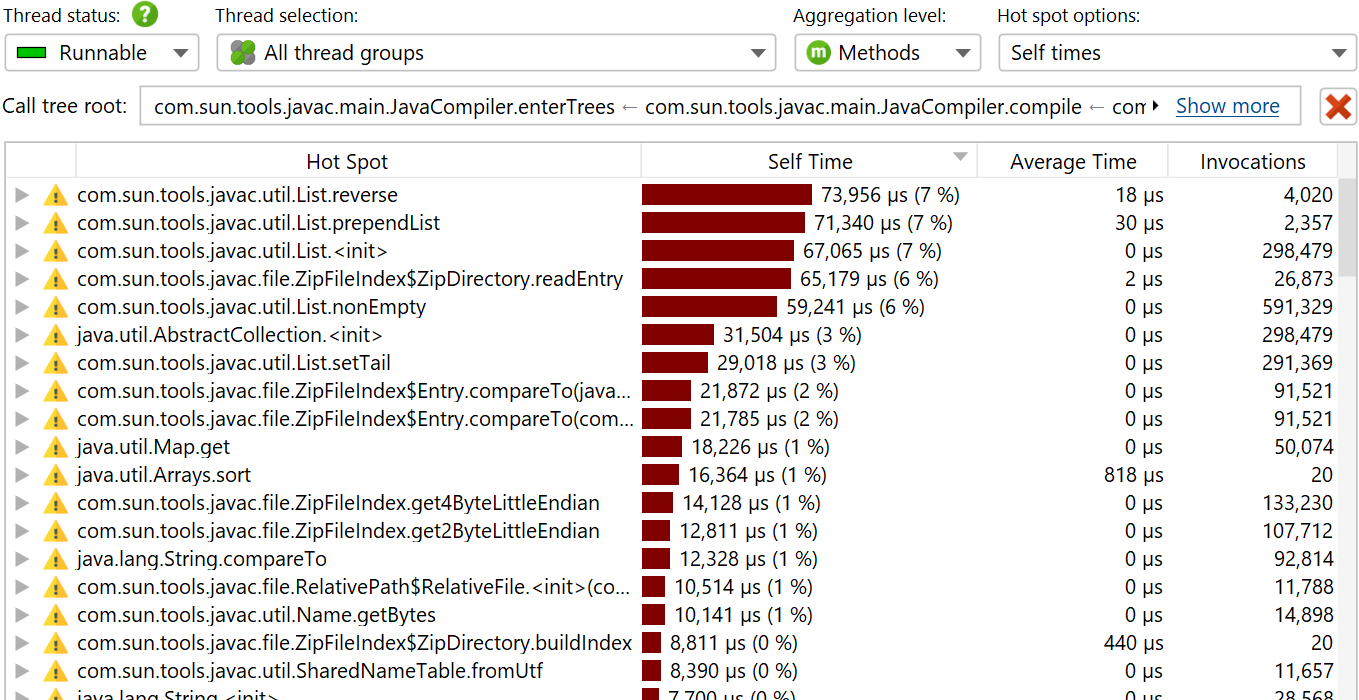Expand the Name.getBytes row
The width and height of the screenshot is (1359, 700).
point(22,615)
